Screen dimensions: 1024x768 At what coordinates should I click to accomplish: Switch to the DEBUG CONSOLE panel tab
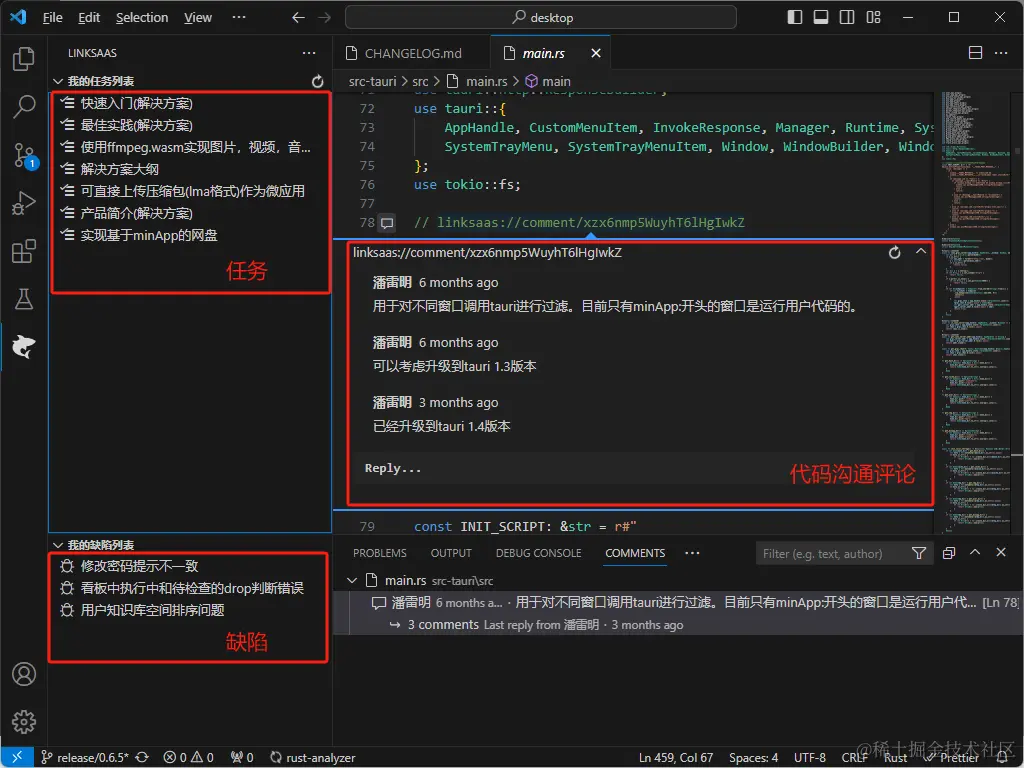coord(538,553)
